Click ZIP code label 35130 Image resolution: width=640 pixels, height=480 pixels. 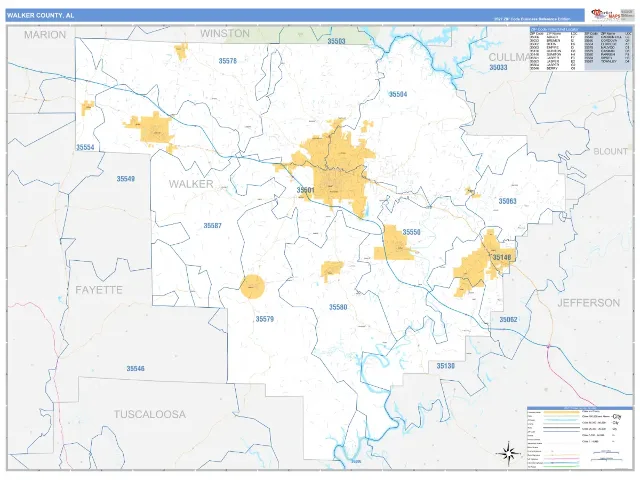tap(445, 366)
